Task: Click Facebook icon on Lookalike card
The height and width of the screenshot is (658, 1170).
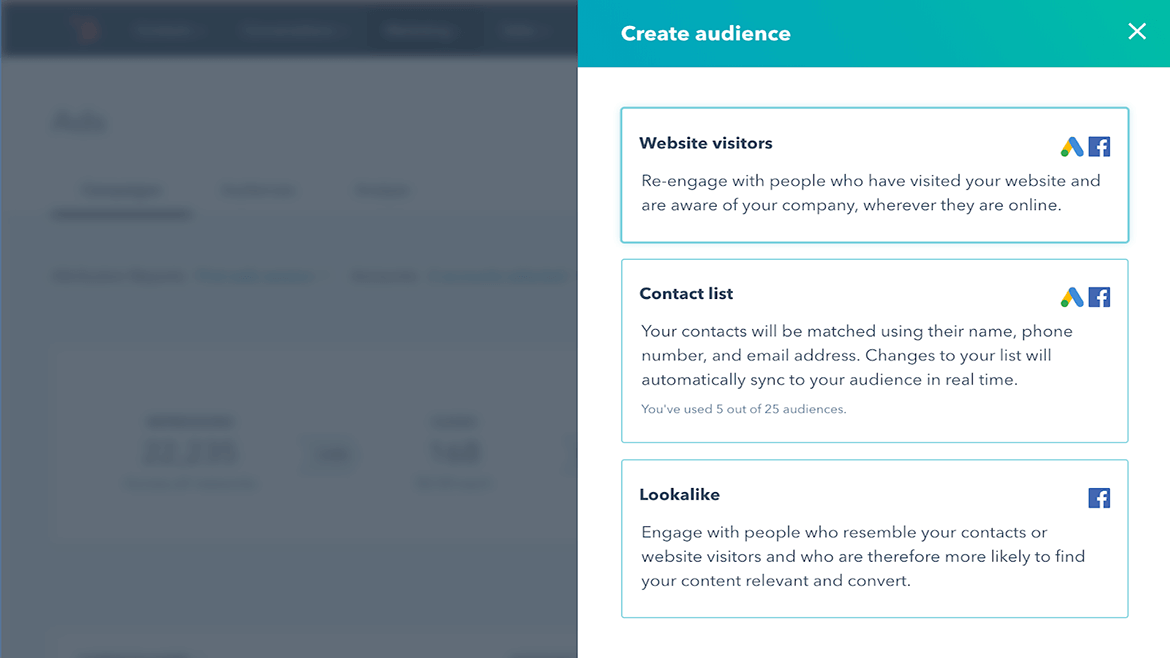Action: click(x=1099, y=498)
